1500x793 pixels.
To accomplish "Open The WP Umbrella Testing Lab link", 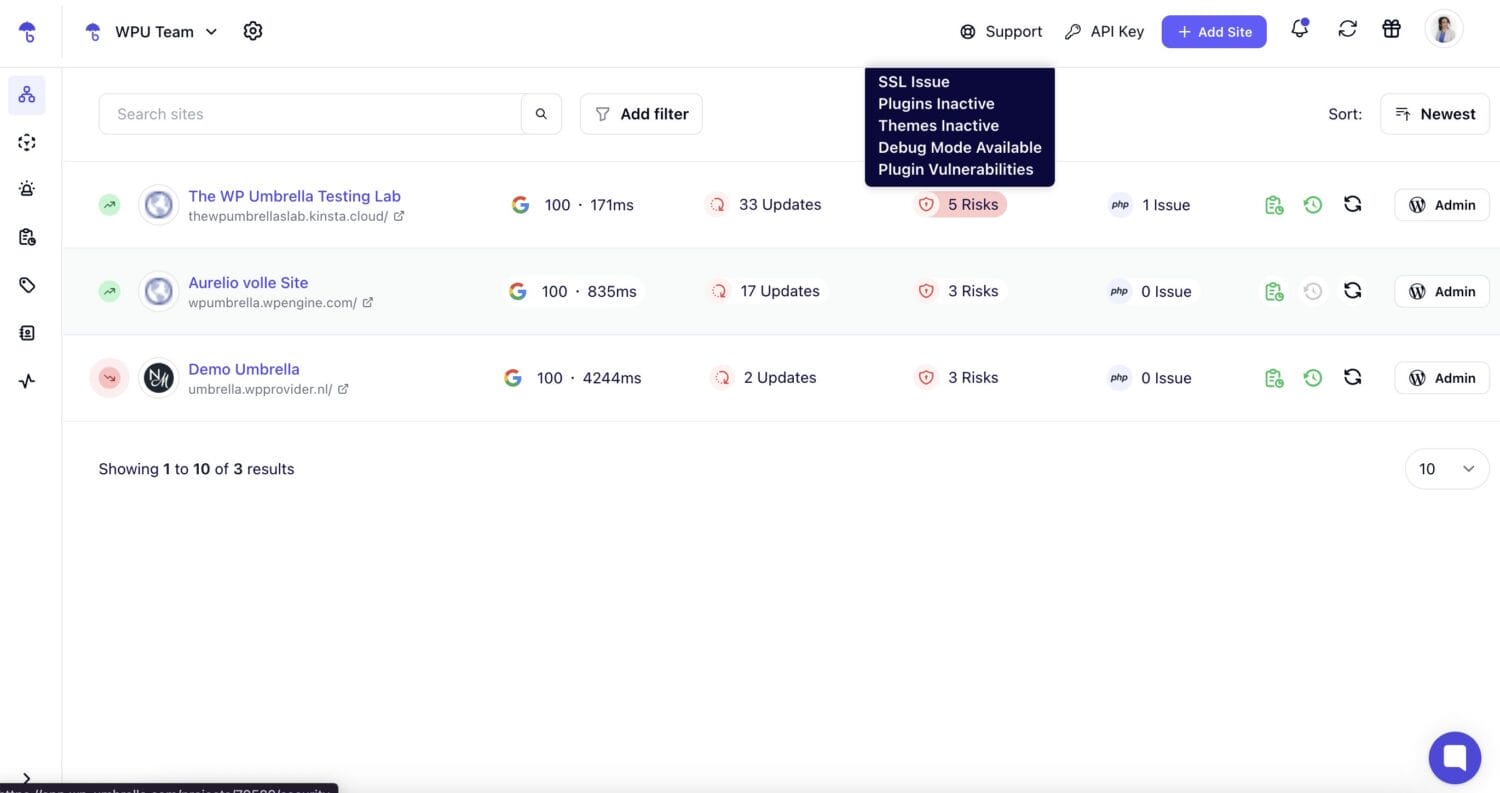I will (x=294, y=196).
